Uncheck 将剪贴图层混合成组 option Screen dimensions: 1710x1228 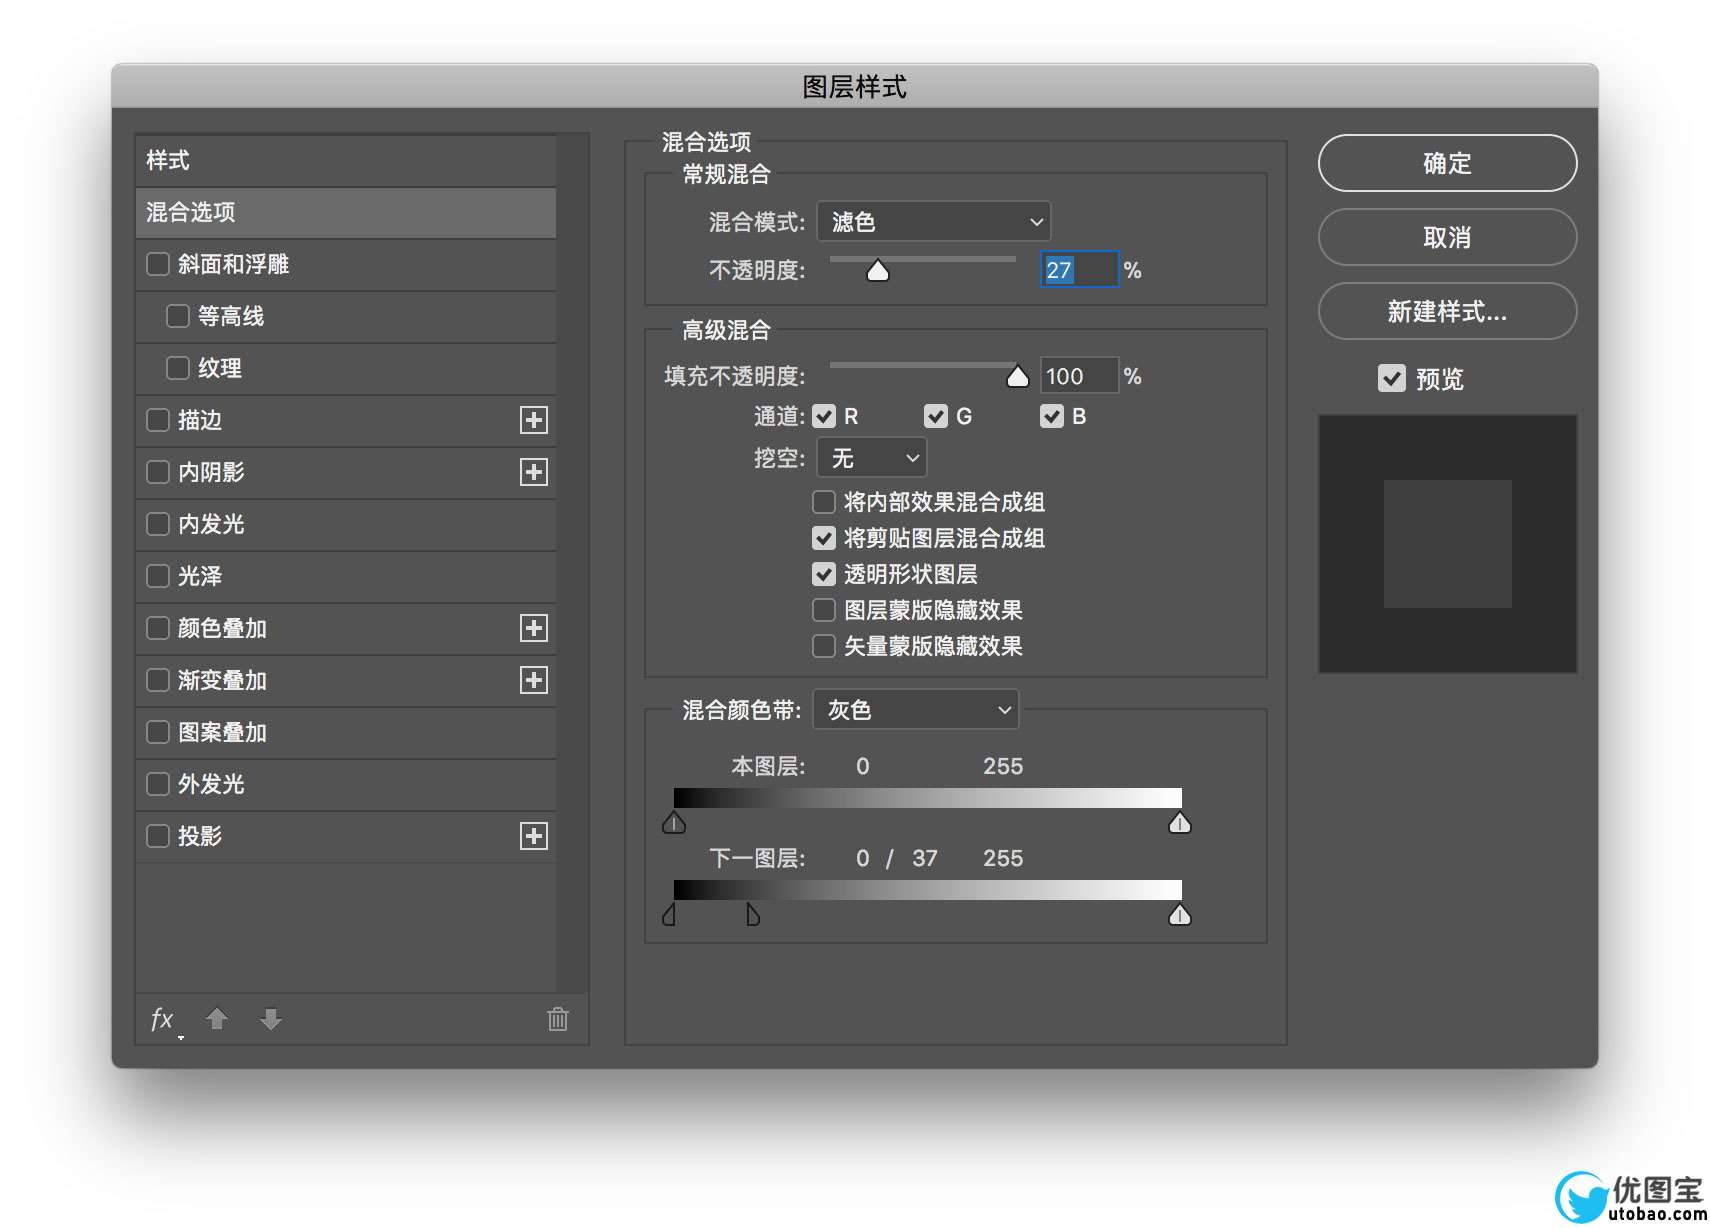[824, 538]
